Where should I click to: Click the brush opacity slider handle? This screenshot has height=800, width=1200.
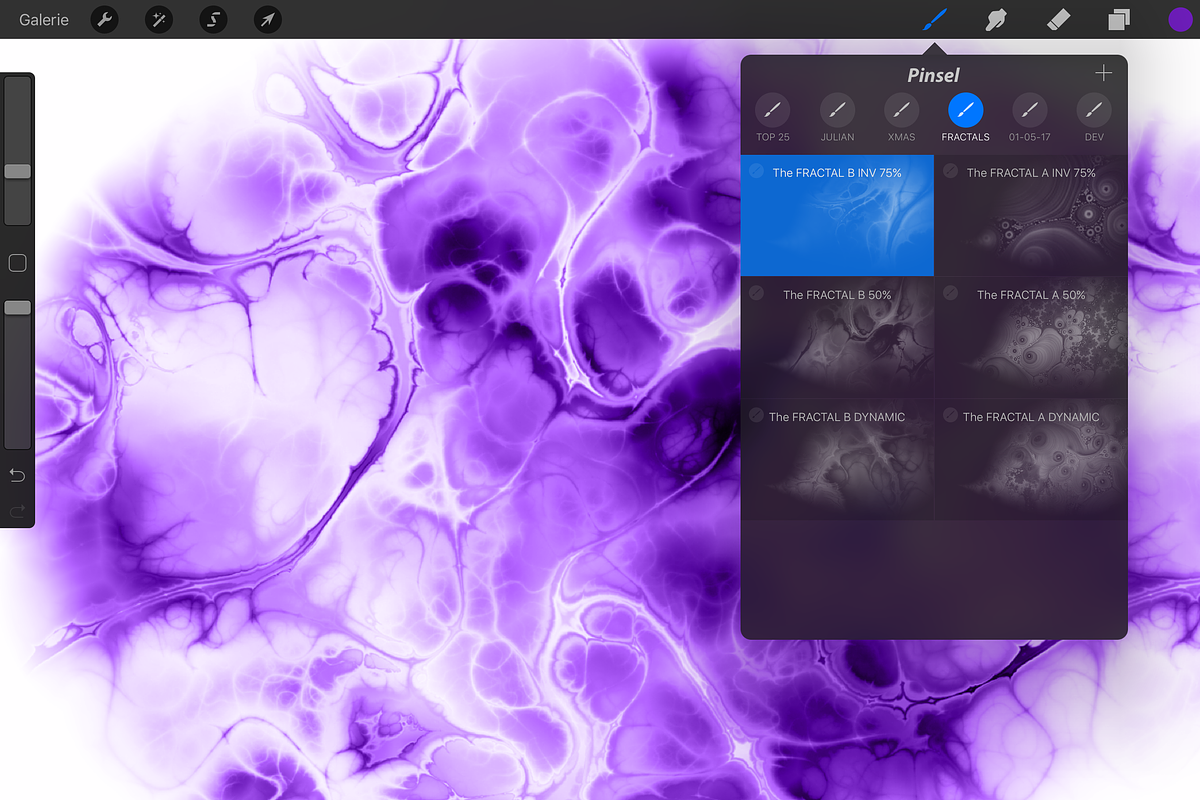tap(17, 308)
